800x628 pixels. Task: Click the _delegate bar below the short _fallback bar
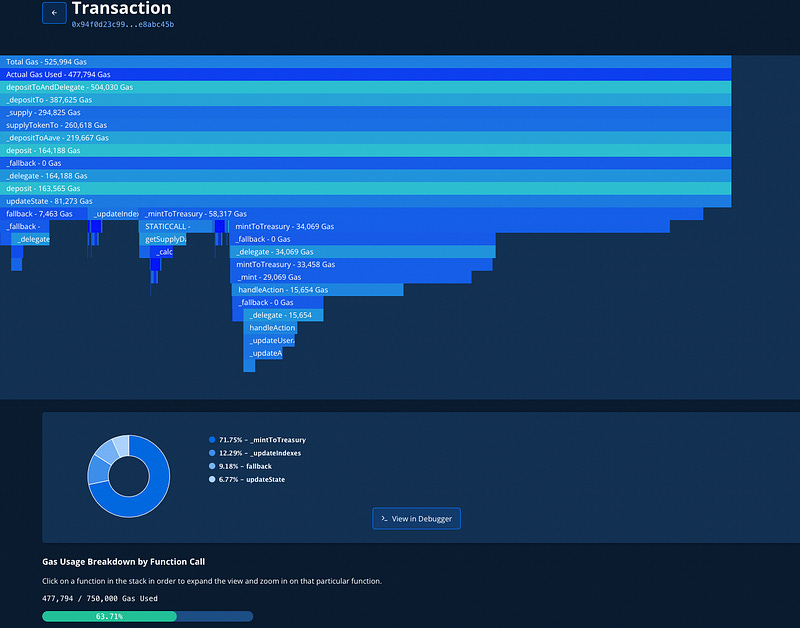(31, 239)
